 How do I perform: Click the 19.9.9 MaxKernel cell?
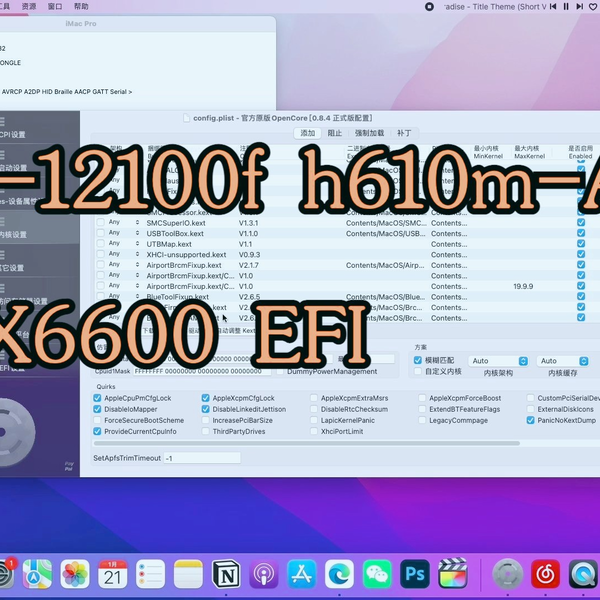click(x=523, y=286)
